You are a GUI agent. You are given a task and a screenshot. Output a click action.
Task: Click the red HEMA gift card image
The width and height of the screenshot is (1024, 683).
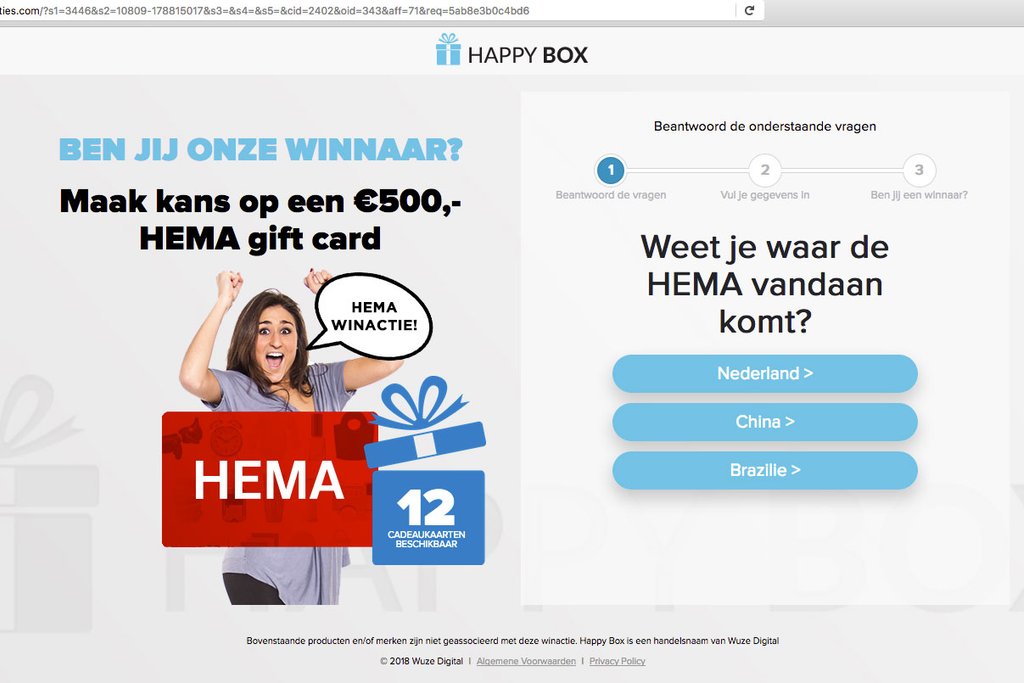pos(267,479)
